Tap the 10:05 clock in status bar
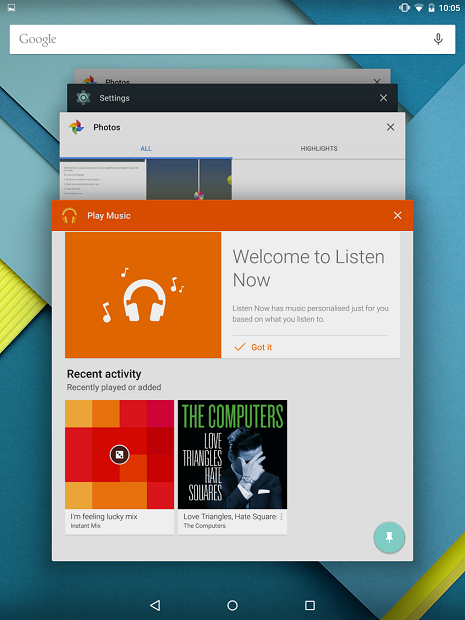 [449, 8]
